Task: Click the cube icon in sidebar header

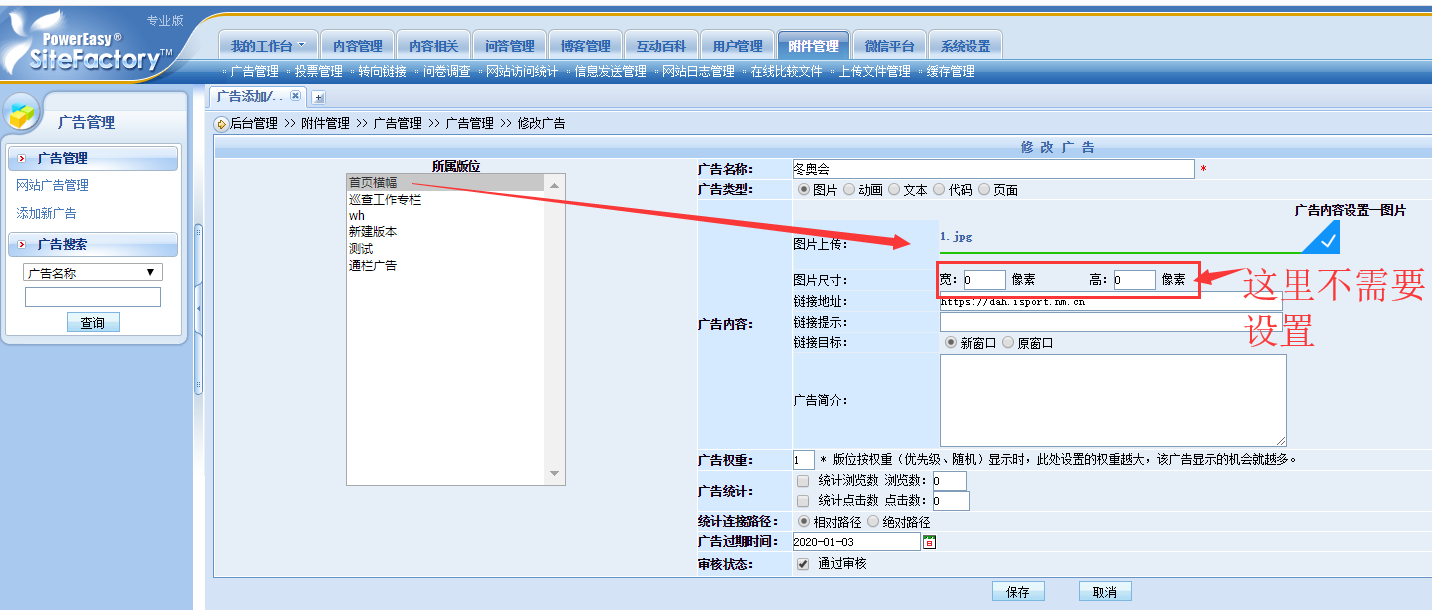Action: 22,115
